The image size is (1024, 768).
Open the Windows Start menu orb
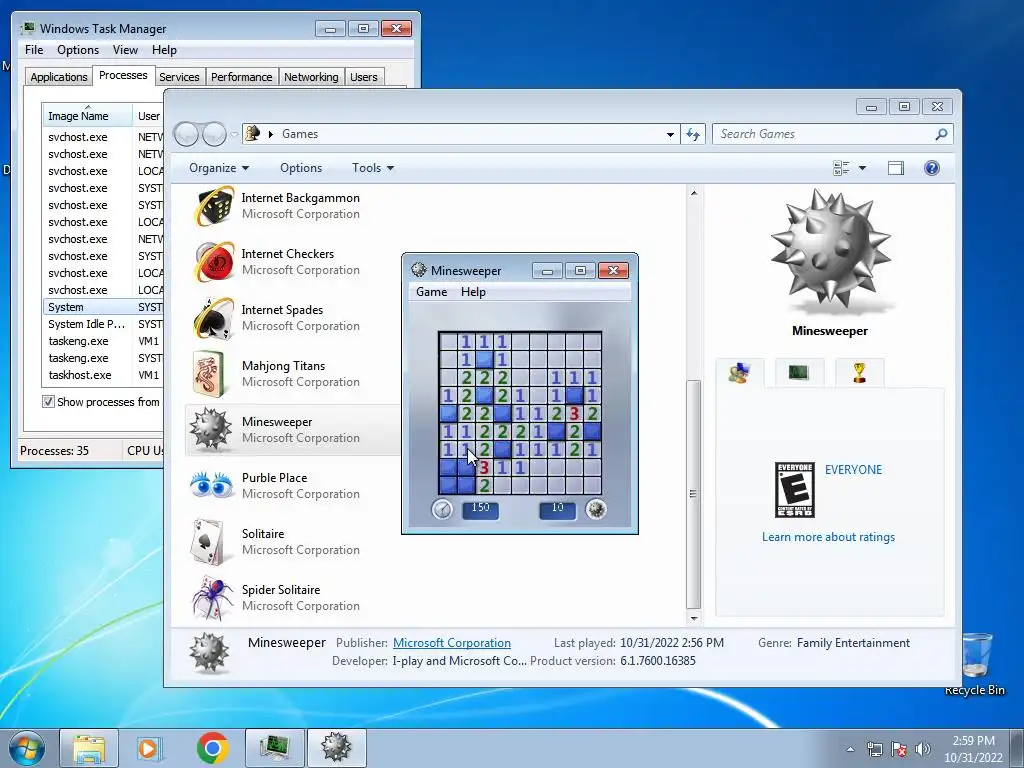[27, 748]
